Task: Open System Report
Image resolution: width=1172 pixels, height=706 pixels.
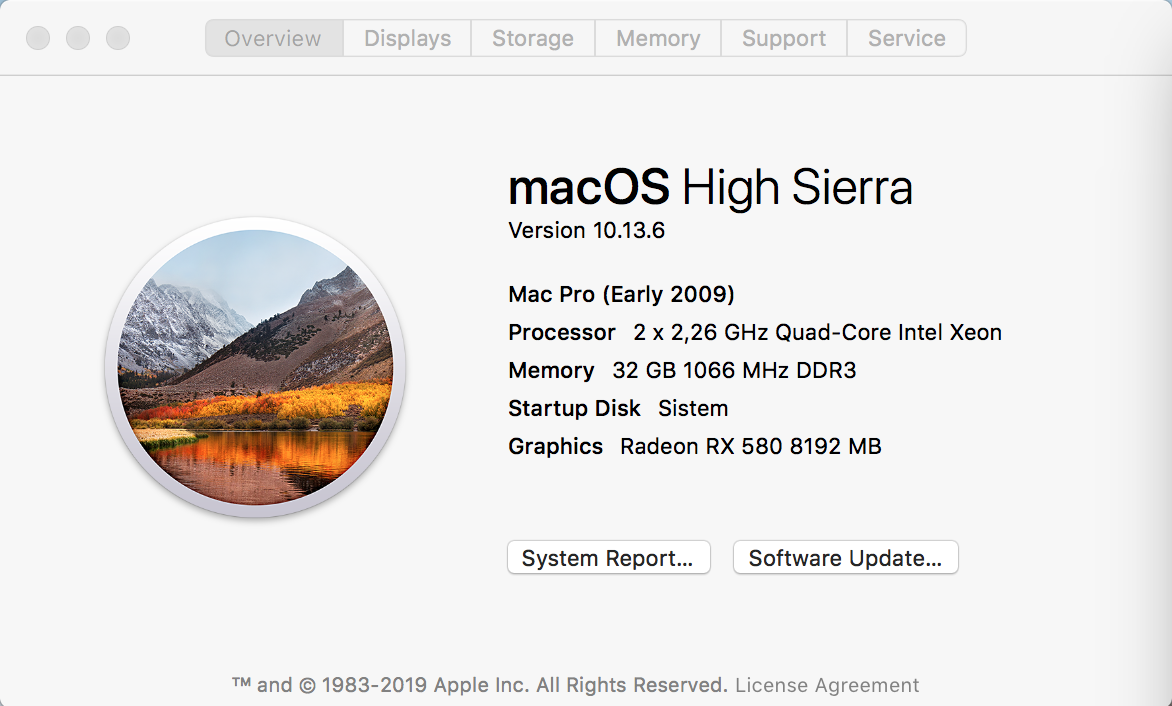Action: pos(608,557)
